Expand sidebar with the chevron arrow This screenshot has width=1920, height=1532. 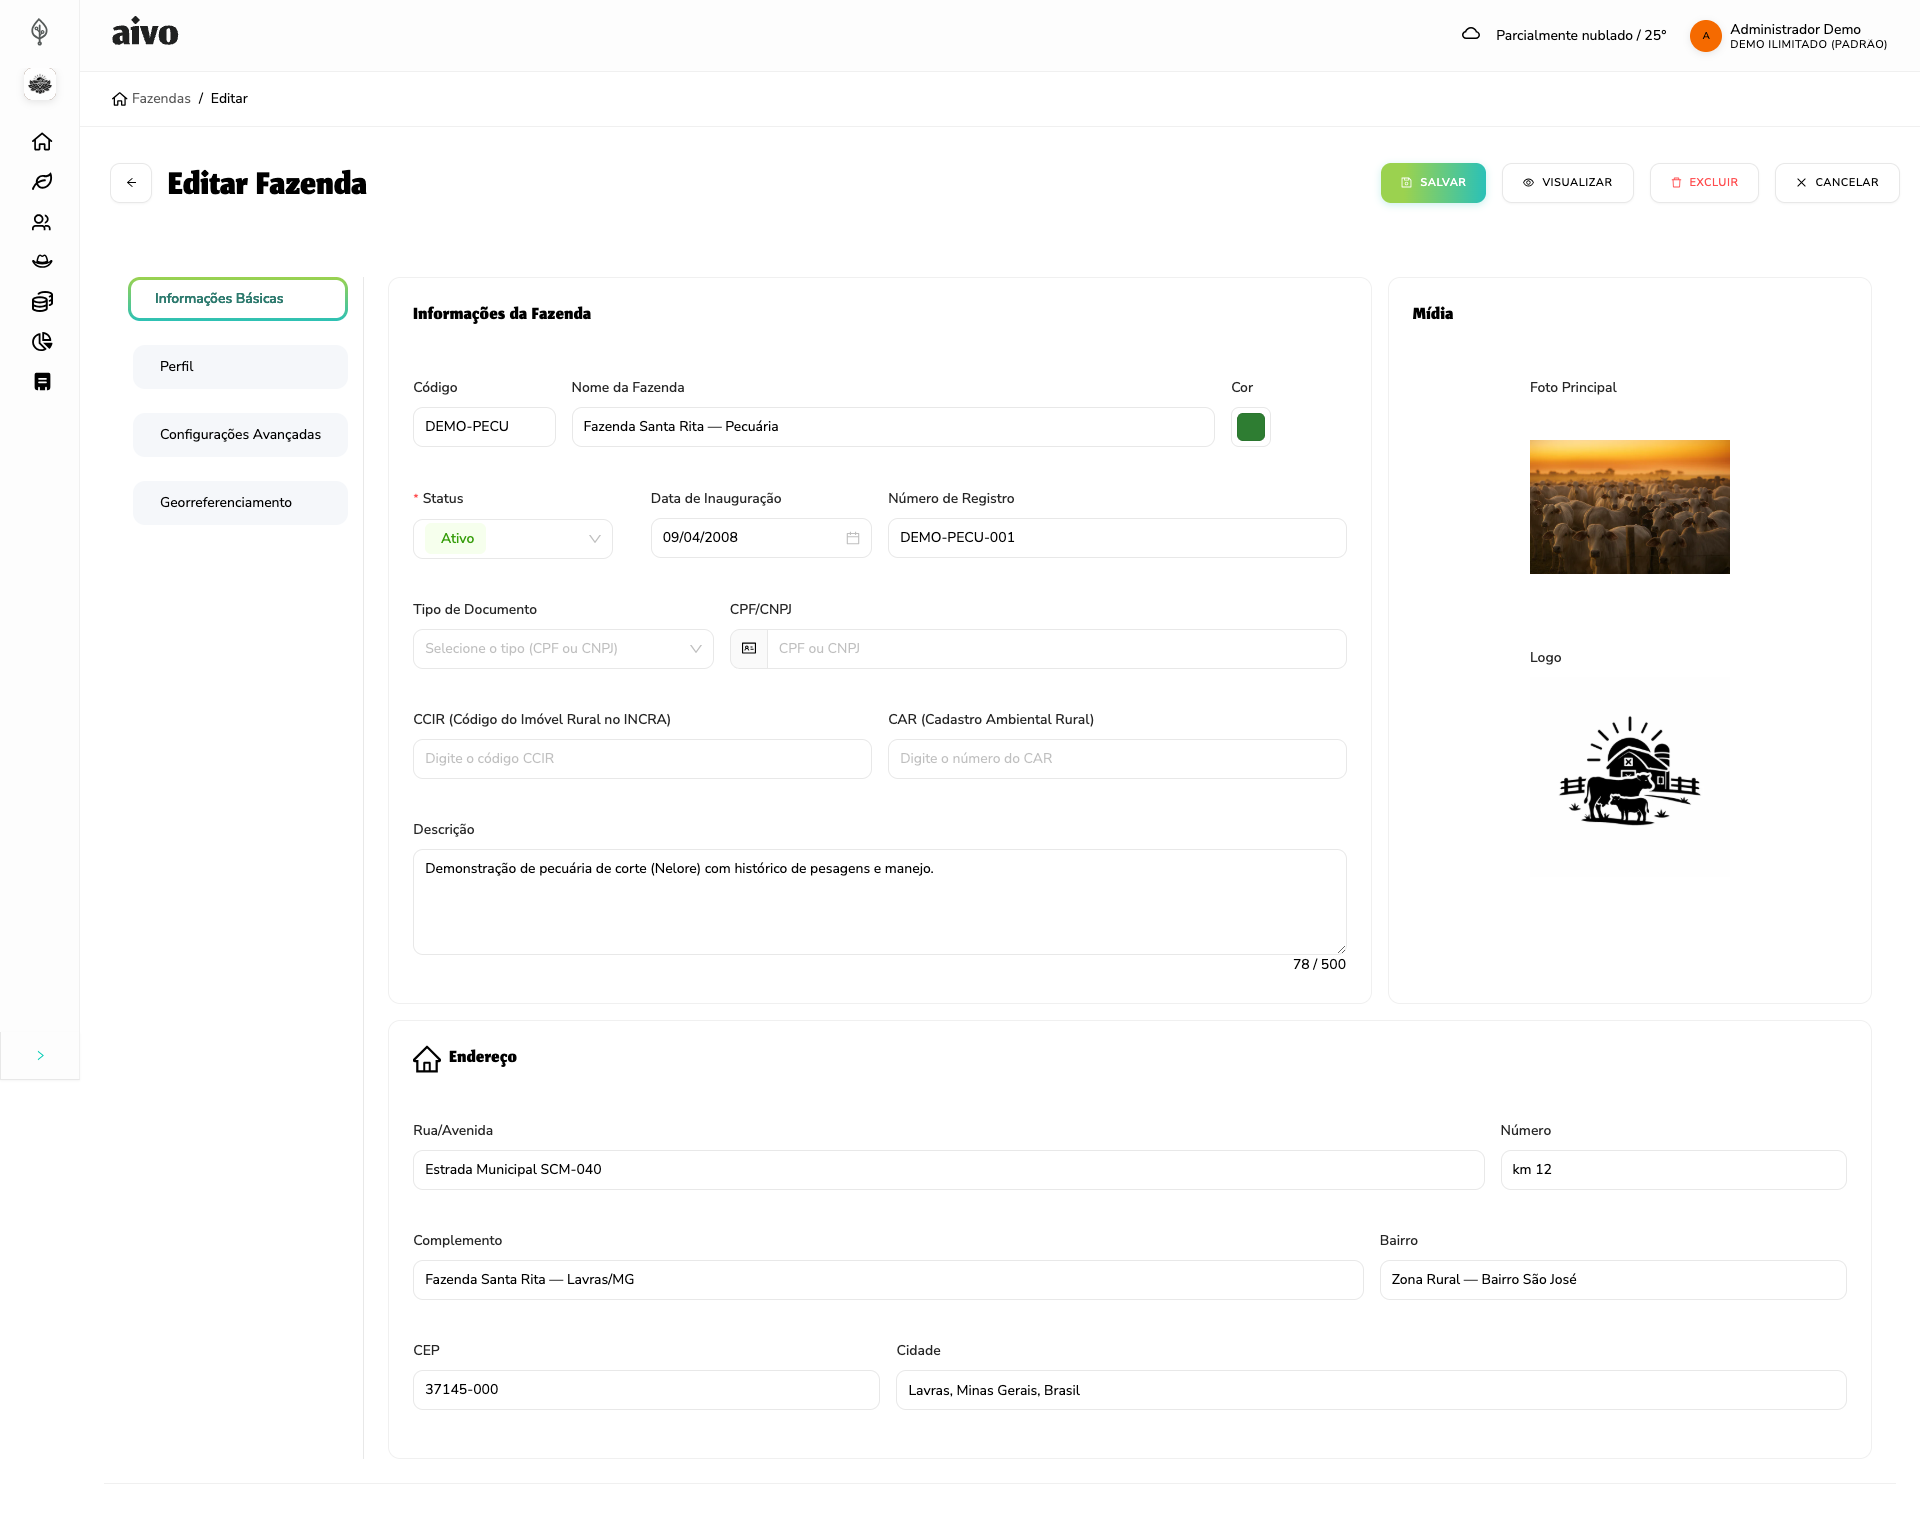pos(40,1056)
